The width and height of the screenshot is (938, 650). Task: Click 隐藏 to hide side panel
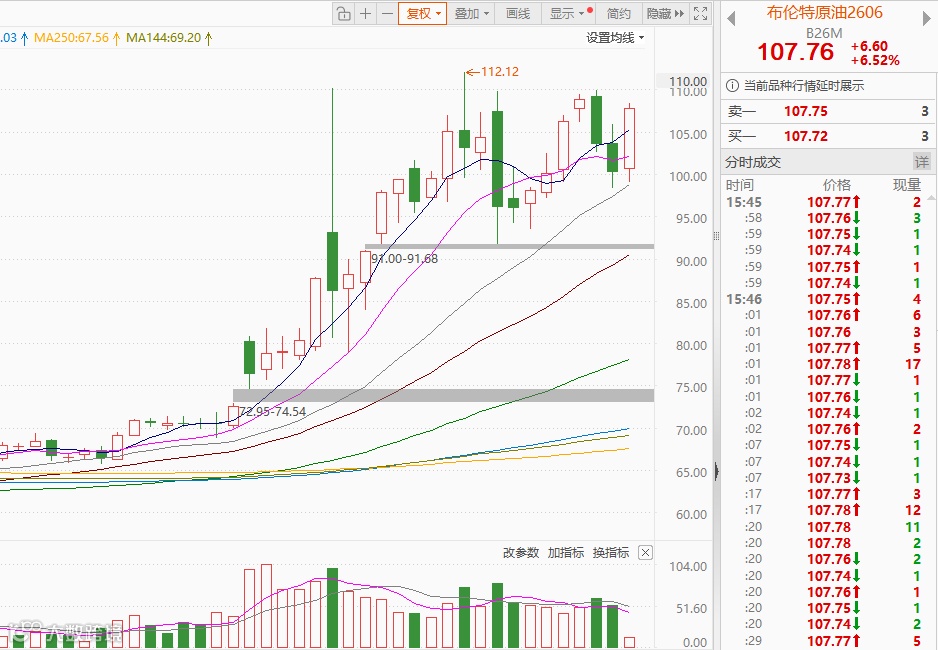point(665,13)
